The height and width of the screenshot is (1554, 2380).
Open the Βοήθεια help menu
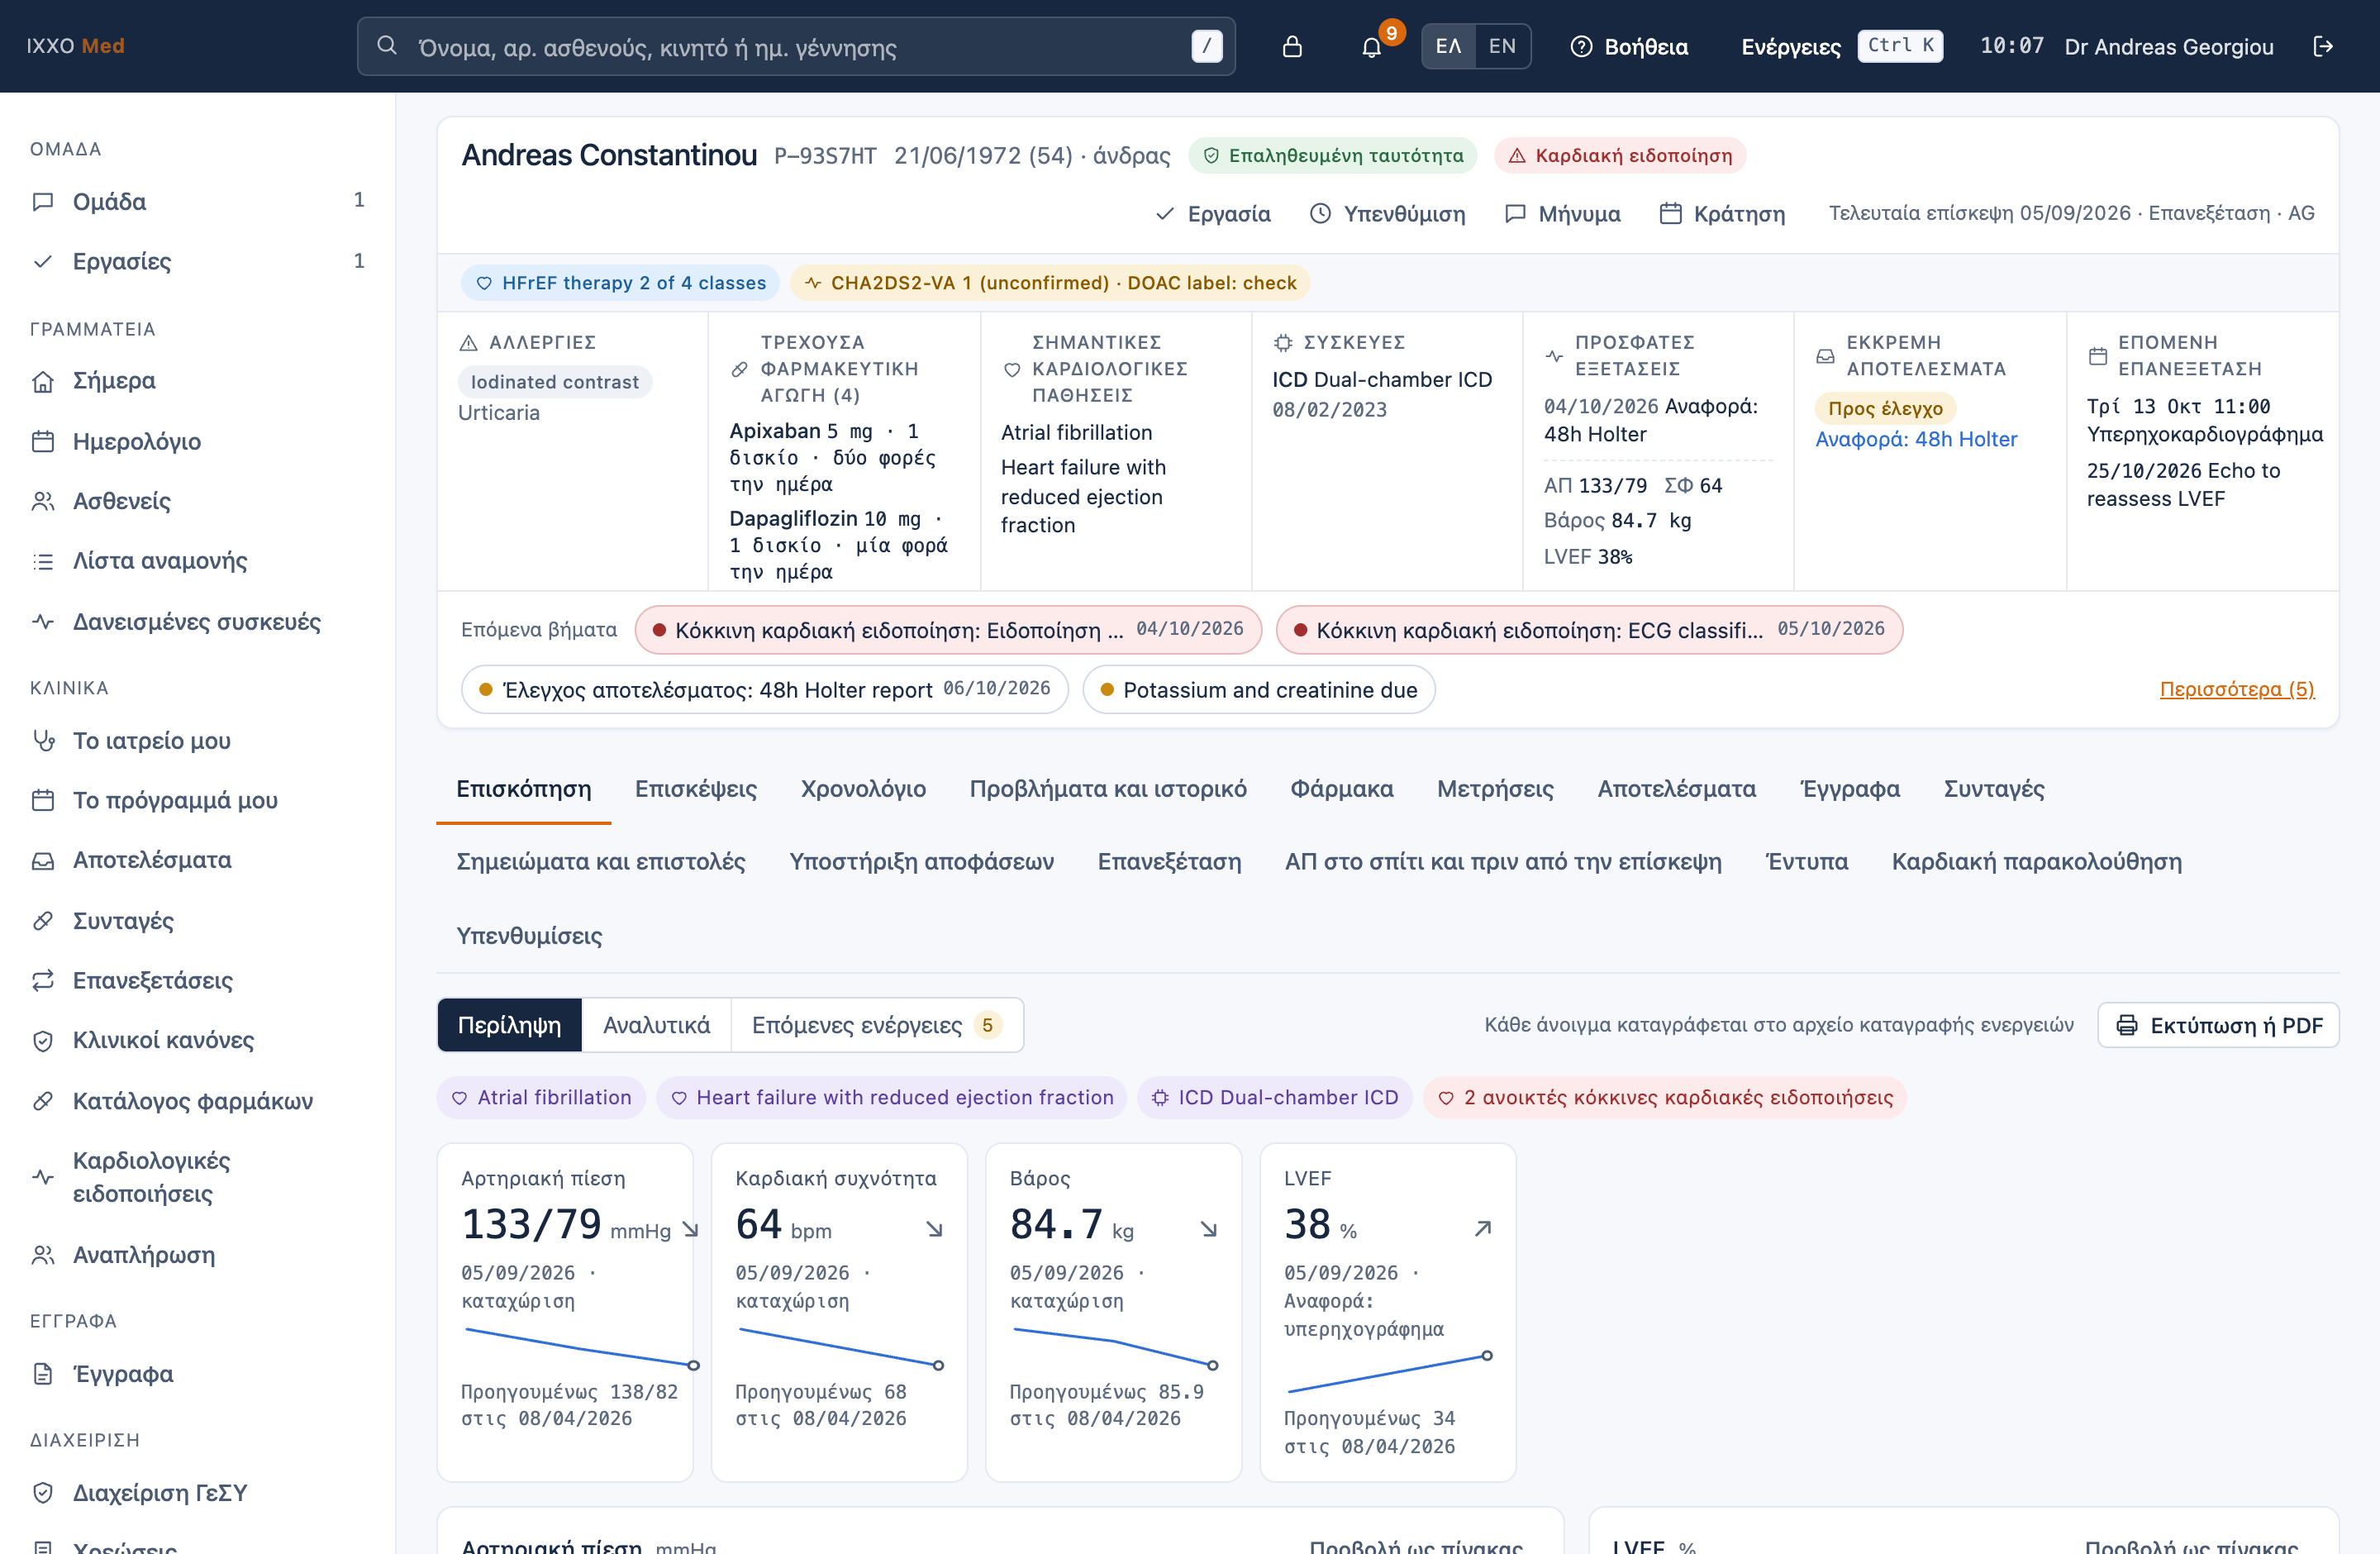(1630, 46)
